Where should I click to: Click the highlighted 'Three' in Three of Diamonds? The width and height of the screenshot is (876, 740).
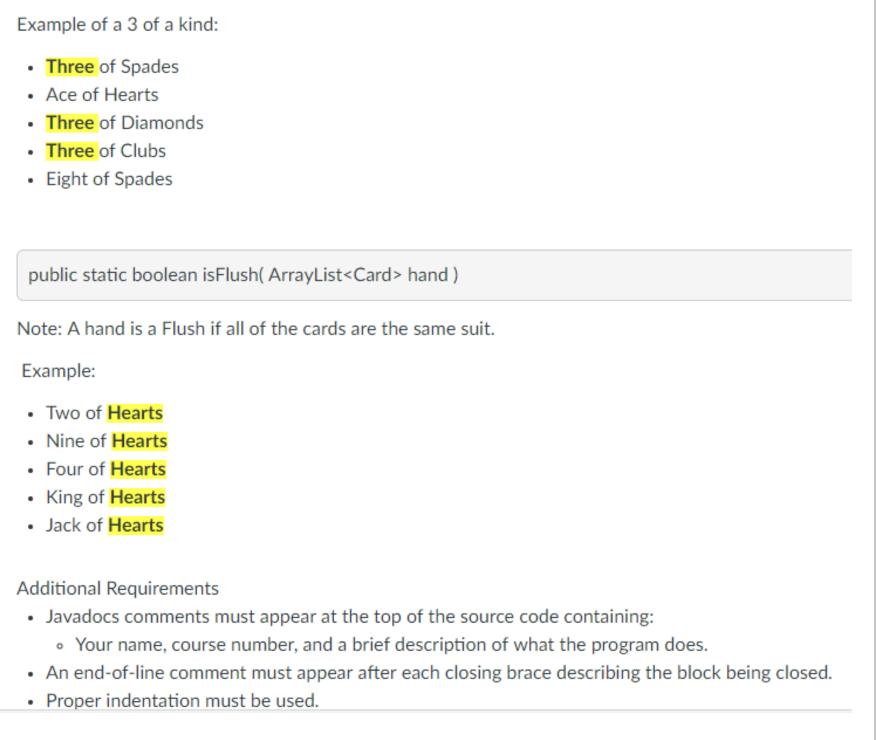pos(70,123)
